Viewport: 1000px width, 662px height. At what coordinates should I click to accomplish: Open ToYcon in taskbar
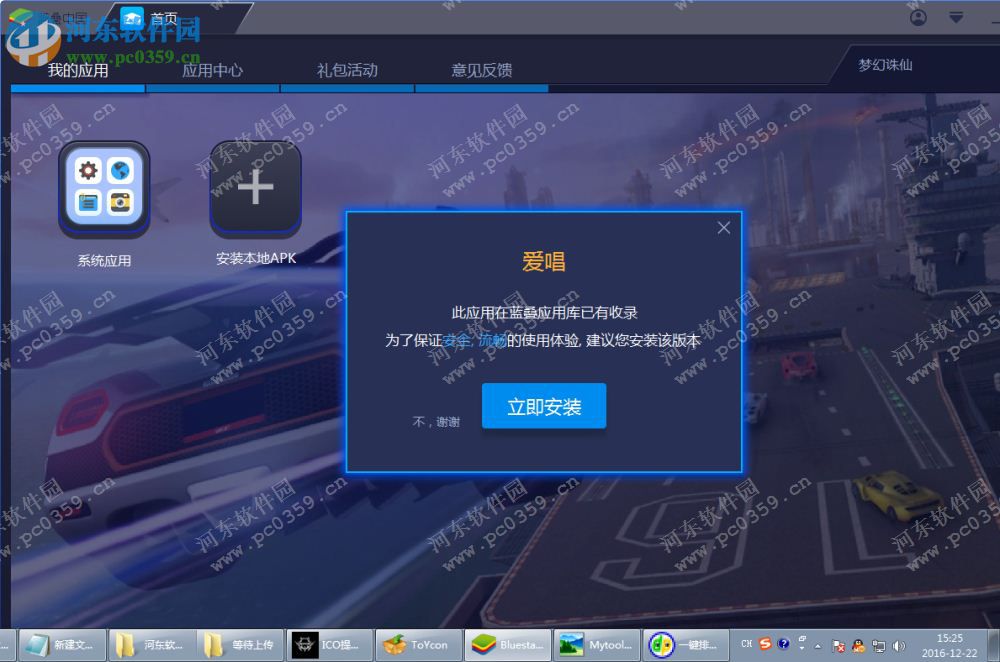pyautogui.click(x=419, y=645)
